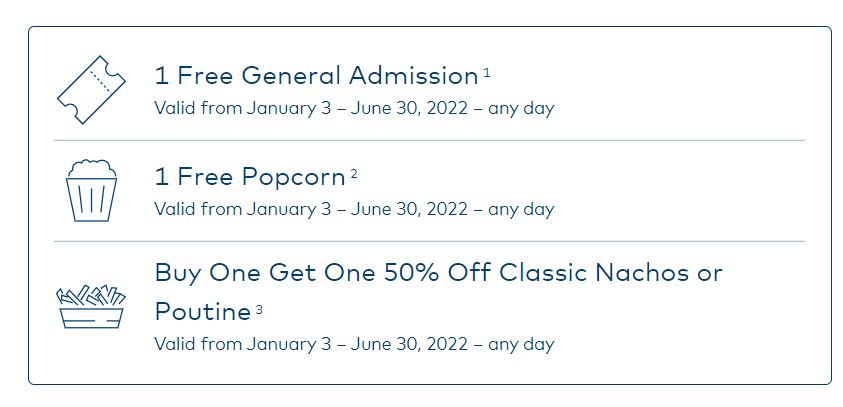Click "June 30, 2022" under Free General Admission
The image size is (843, 407).
click(409, 108)
